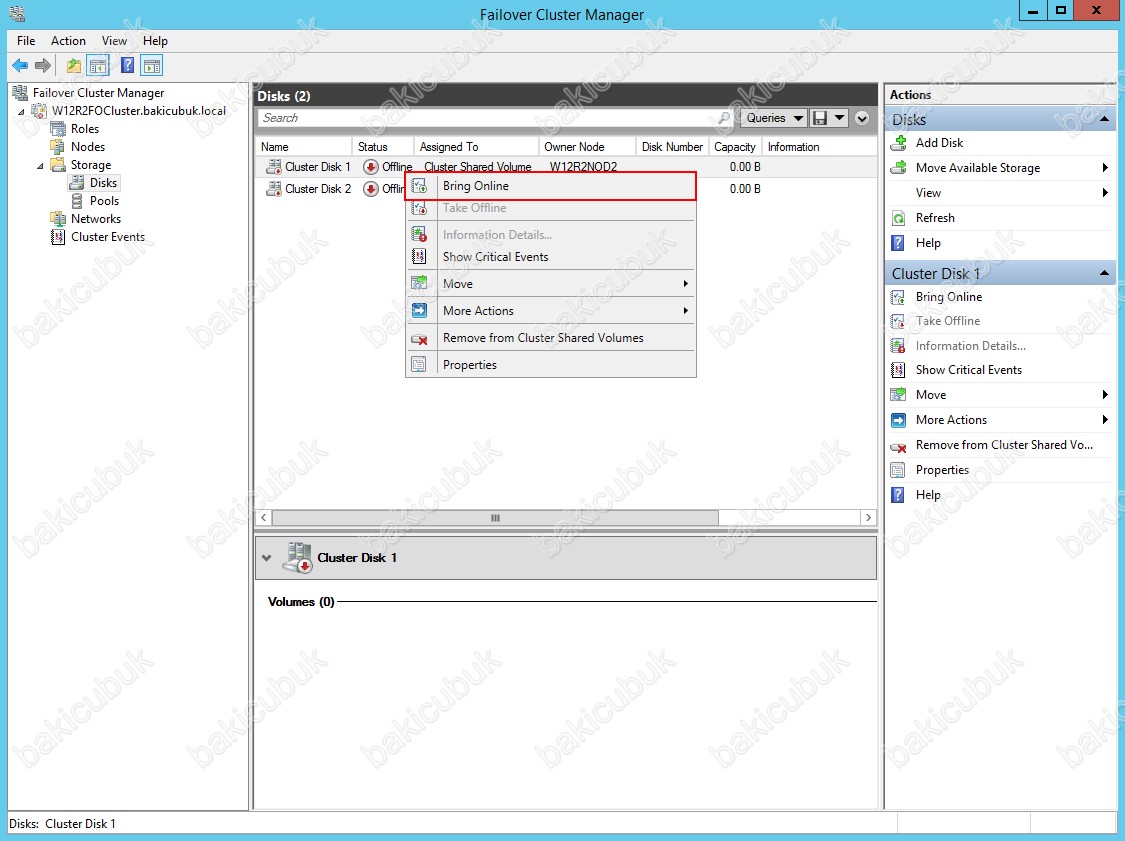Click the Back arrow toolbar icon
Image resolution: width=1125 pixels, height=841 pixels.
(x=20, y=66)
